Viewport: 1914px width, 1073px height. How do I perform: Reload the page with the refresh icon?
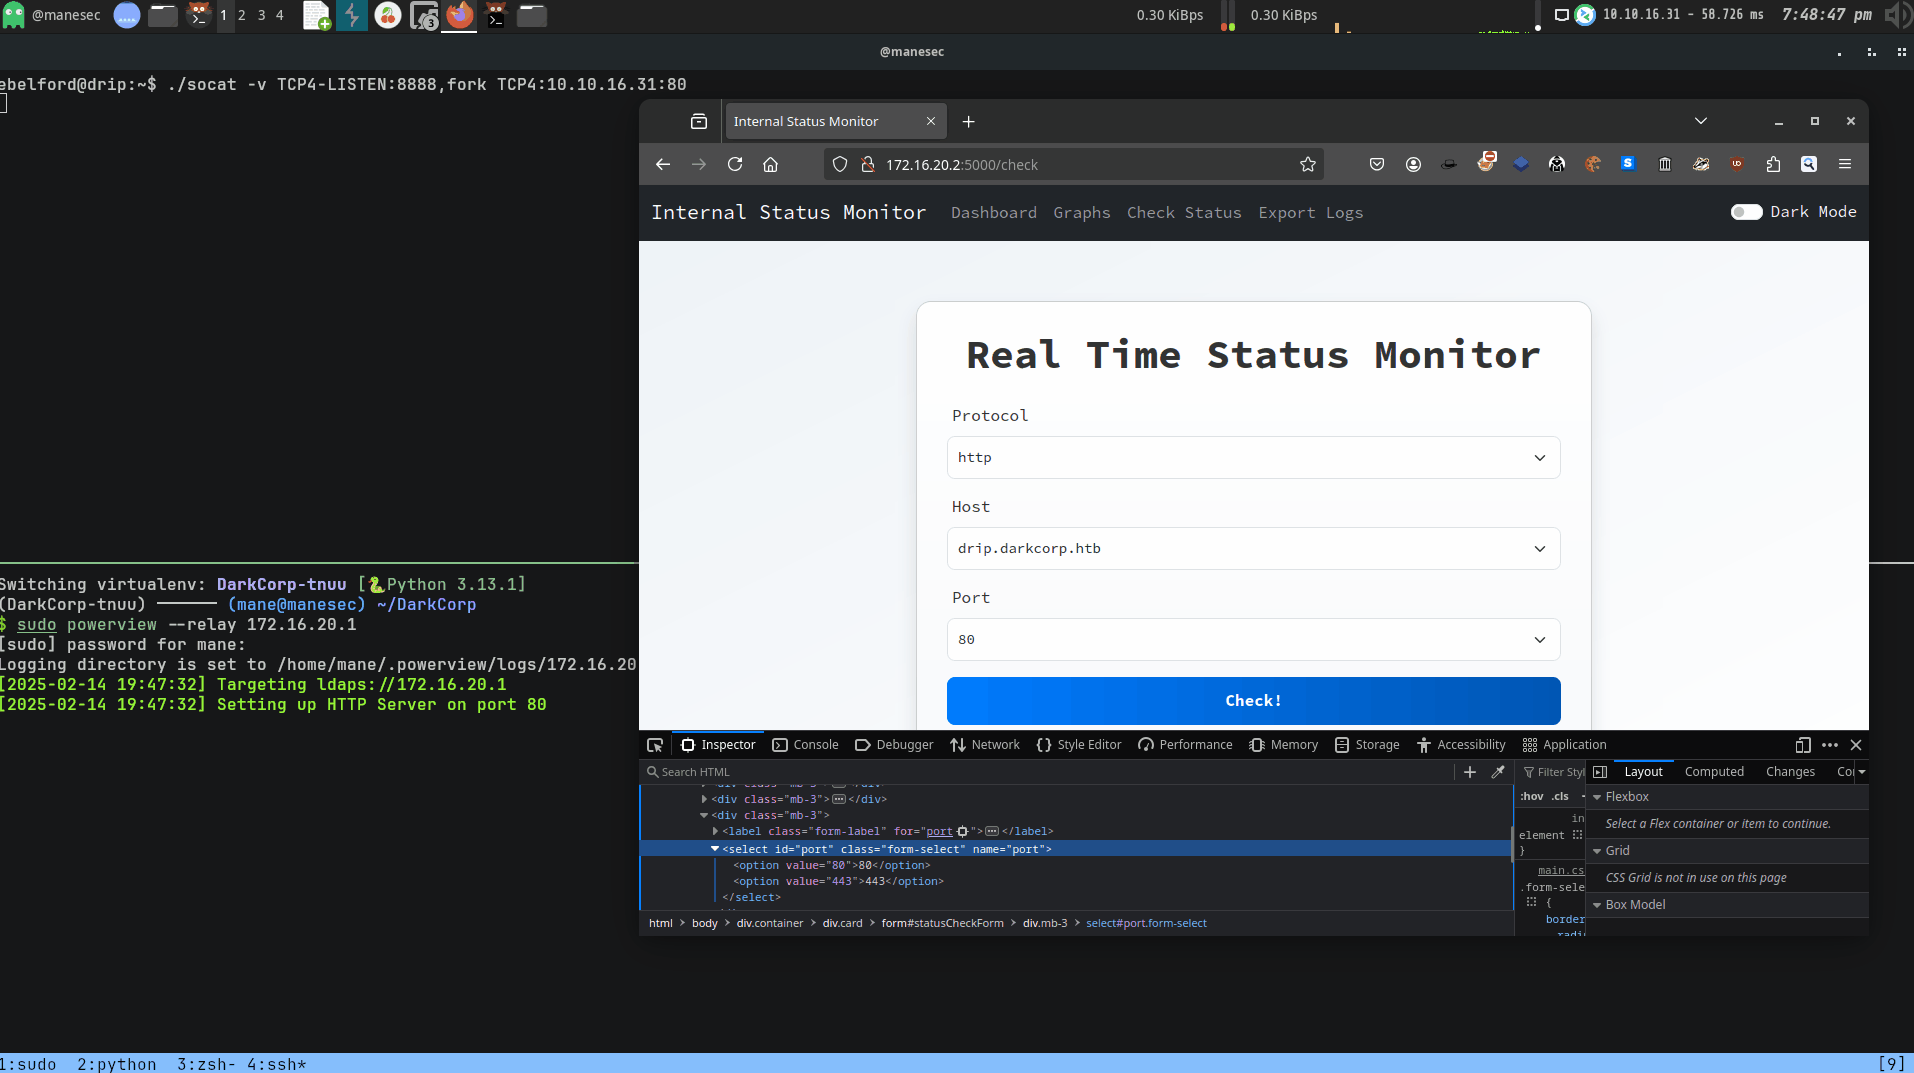pos(735,164)
